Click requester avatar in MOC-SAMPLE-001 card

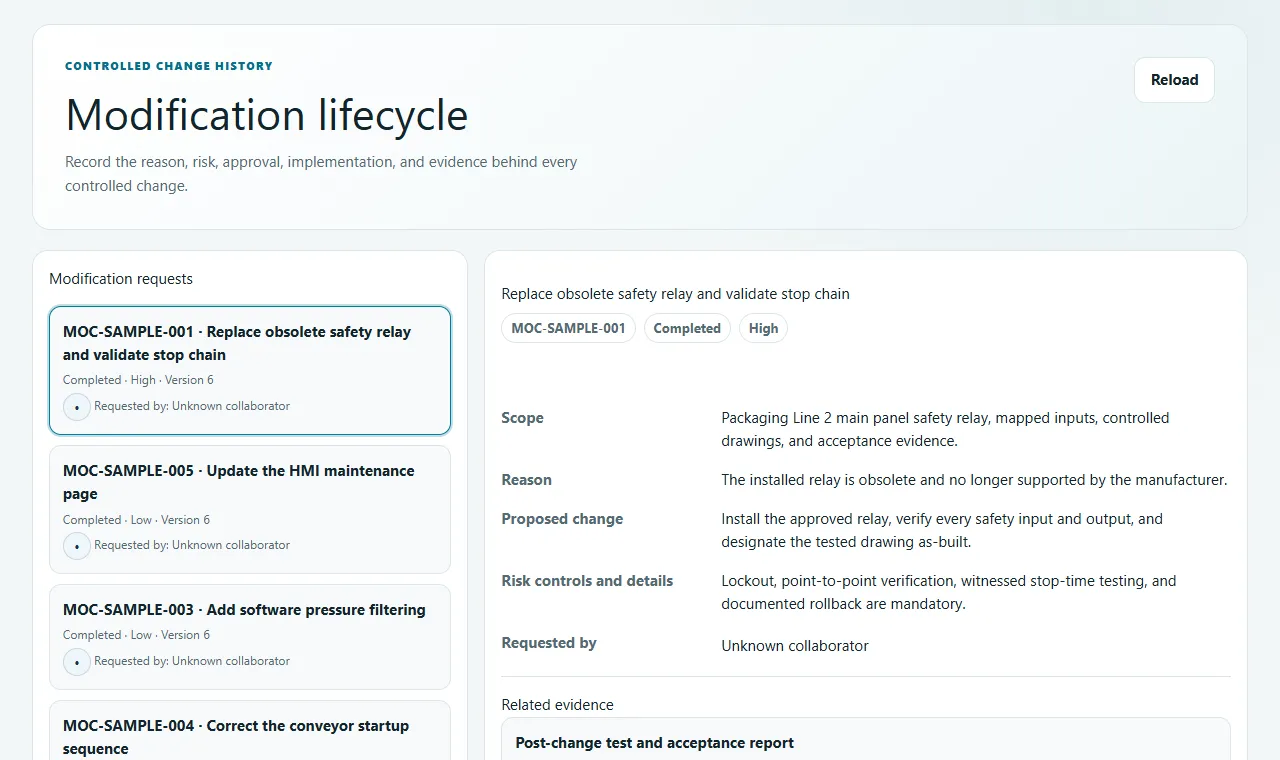click(x=77, y=407)
